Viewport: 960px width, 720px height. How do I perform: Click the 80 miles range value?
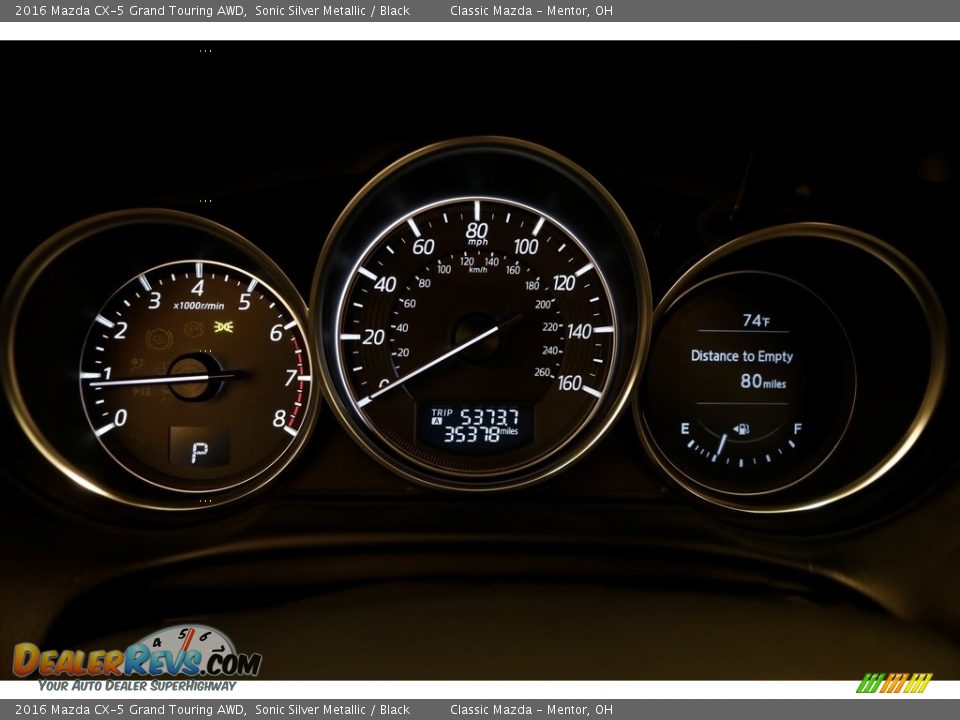point(762,381)
